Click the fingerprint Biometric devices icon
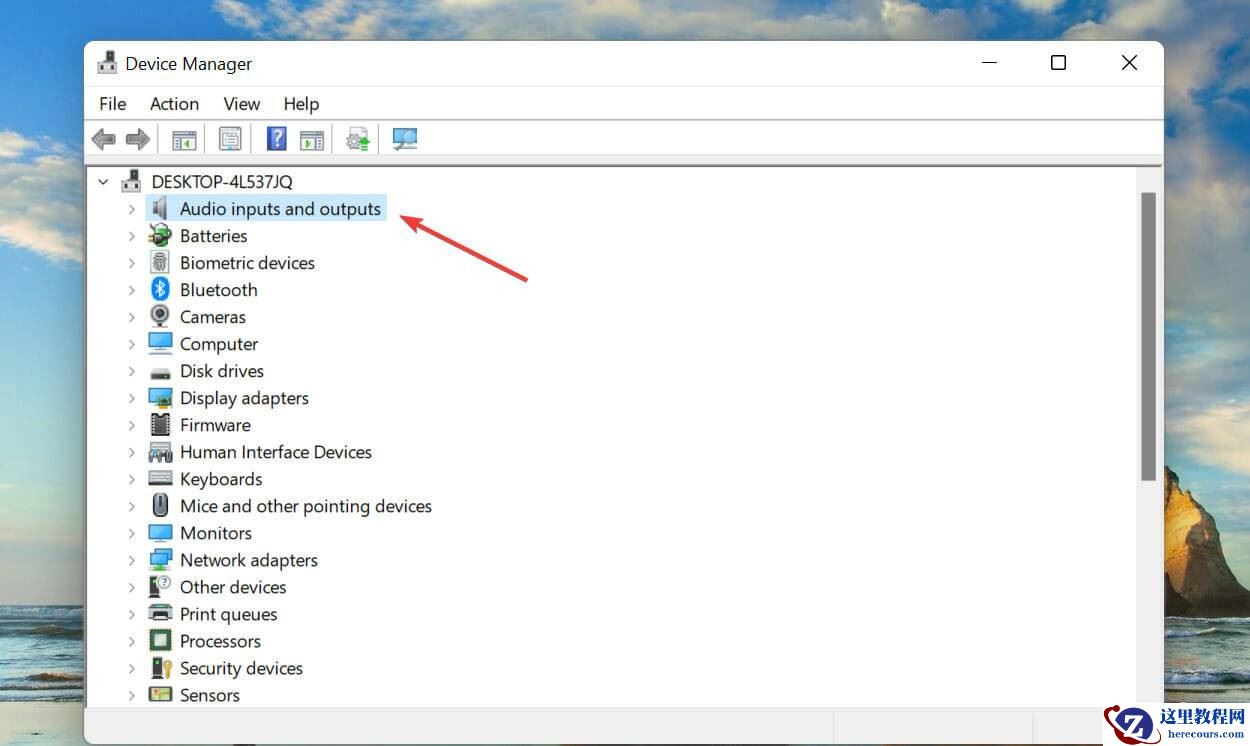The height and width of the screenshot is (746, 1250). click(160, 262)
